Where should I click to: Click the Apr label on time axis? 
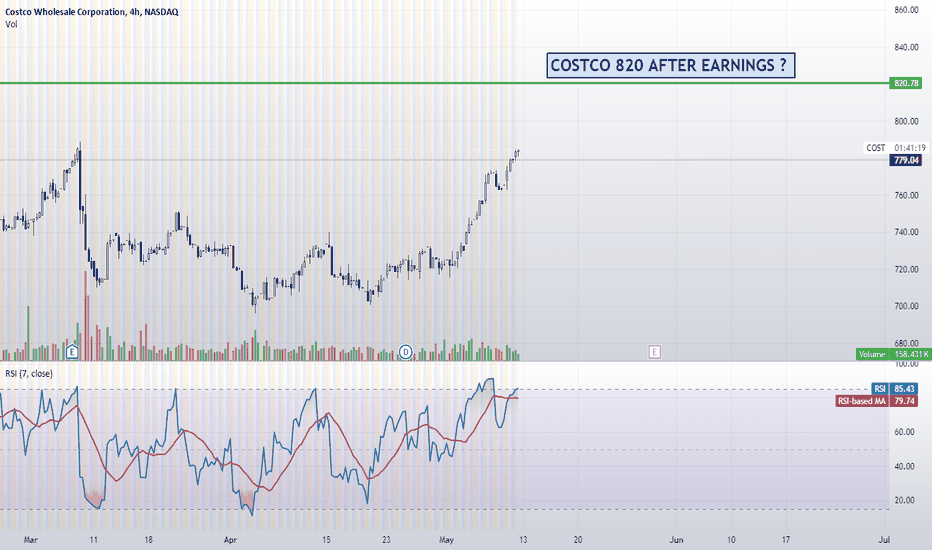pyautogui.click(x=230, y=540)
